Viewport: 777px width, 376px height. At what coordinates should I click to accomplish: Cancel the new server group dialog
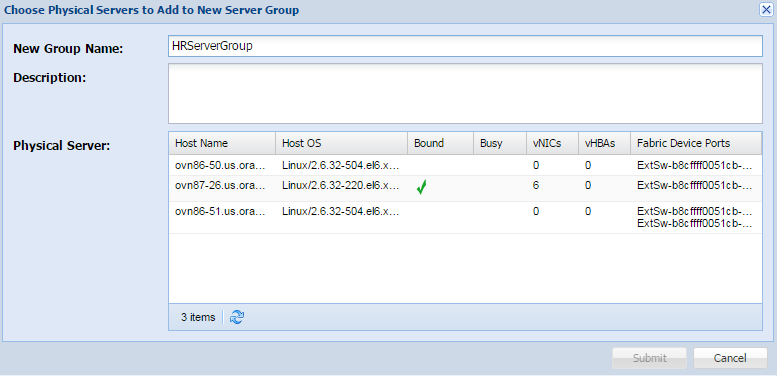pyautogui.click(x=730, y=358)
